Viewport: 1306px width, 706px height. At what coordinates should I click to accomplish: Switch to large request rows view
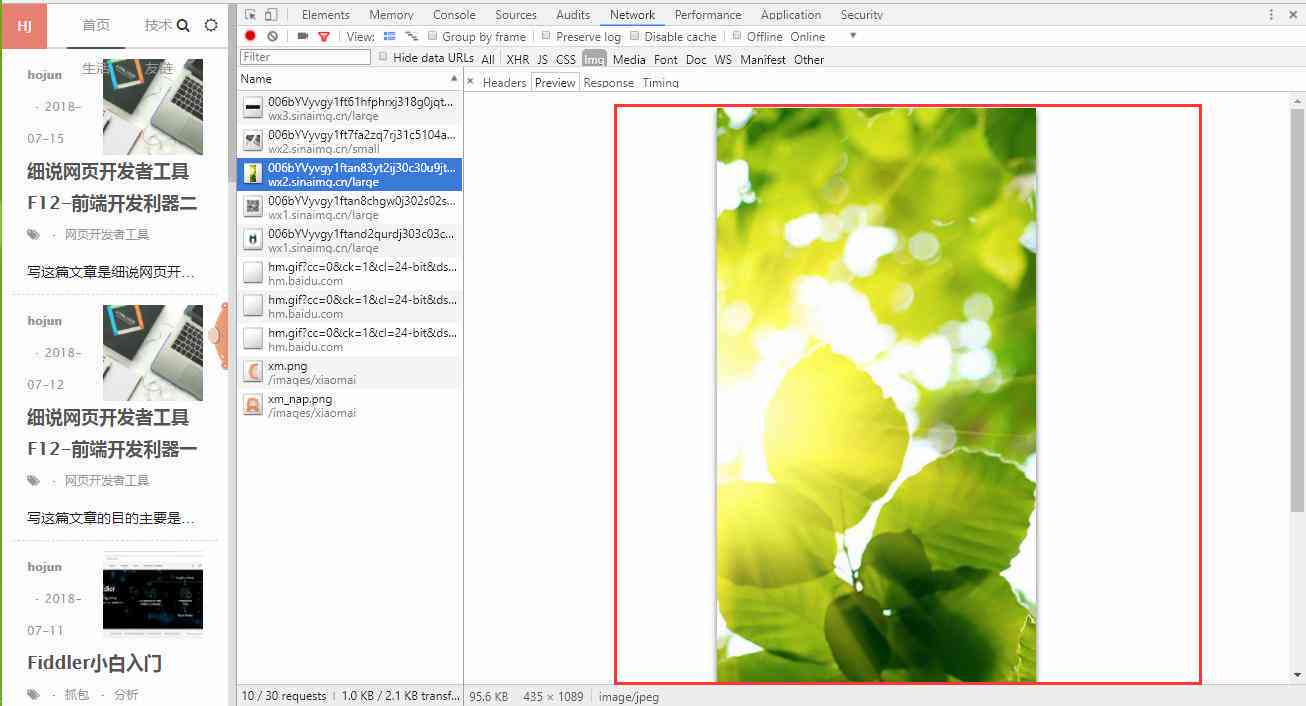pos(390,36)
